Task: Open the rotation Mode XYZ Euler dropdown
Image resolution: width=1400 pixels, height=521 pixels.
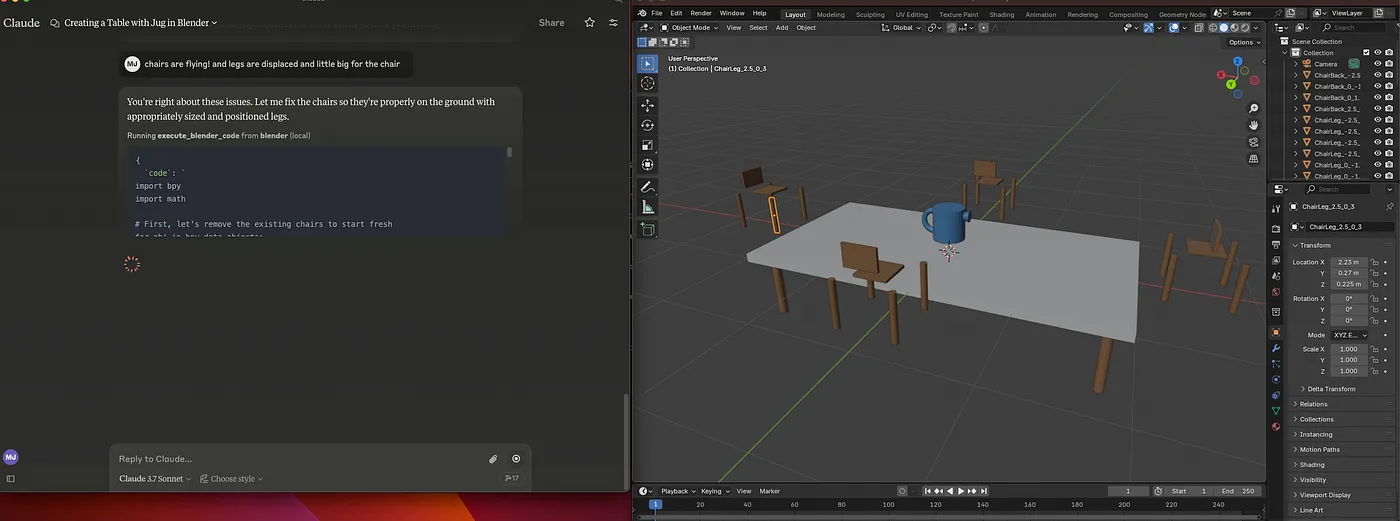Action: [1348, 335]
